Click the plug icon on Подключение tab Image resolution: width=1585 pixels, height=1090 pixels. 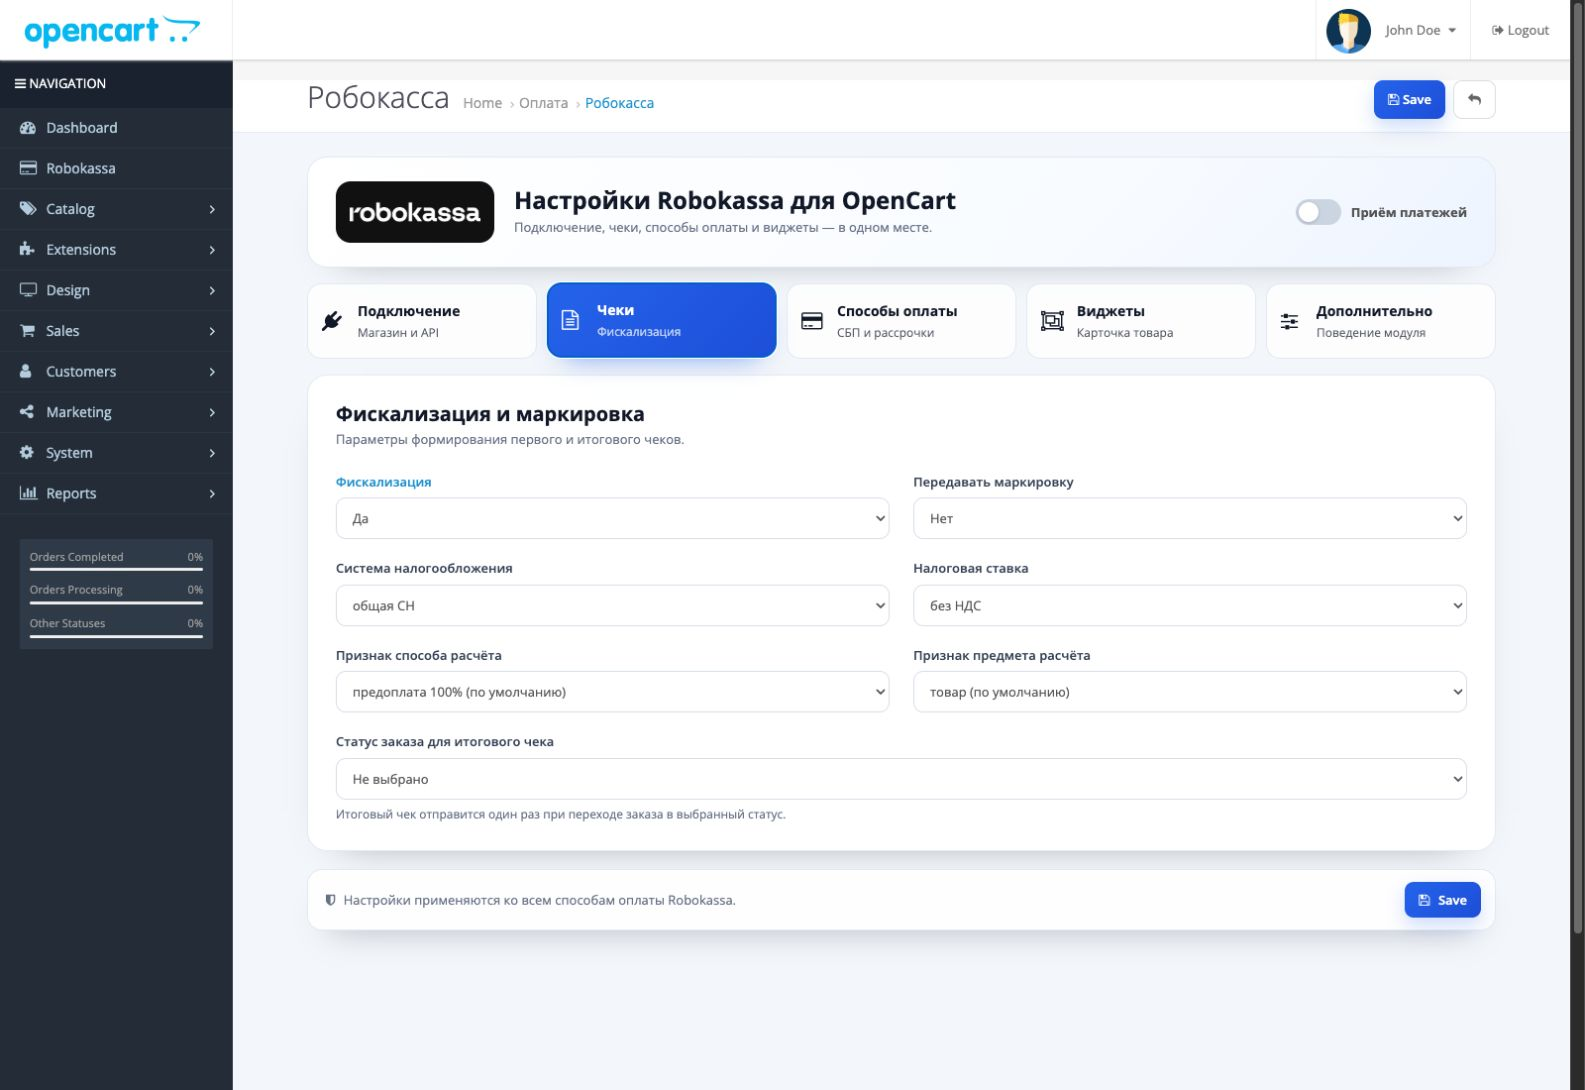click(x=332, y=321)
